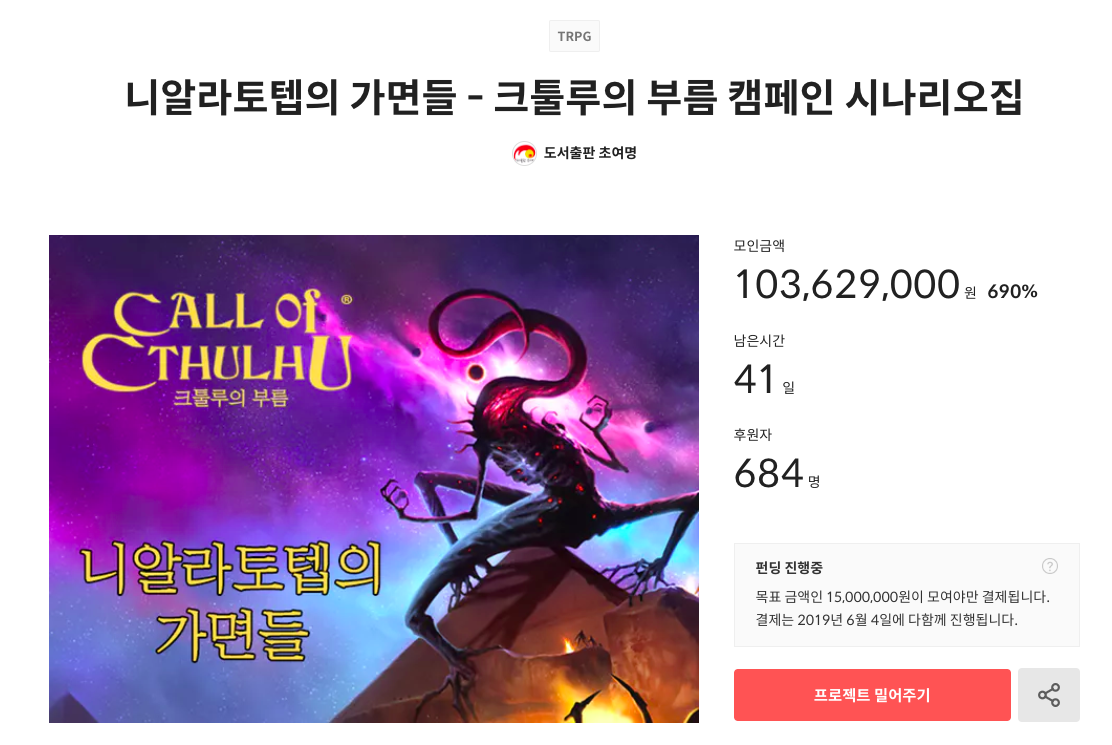Click the 도서출판 초여명 creator avatar
Viewport: 1112px width, 745px height.
[524, 153]
